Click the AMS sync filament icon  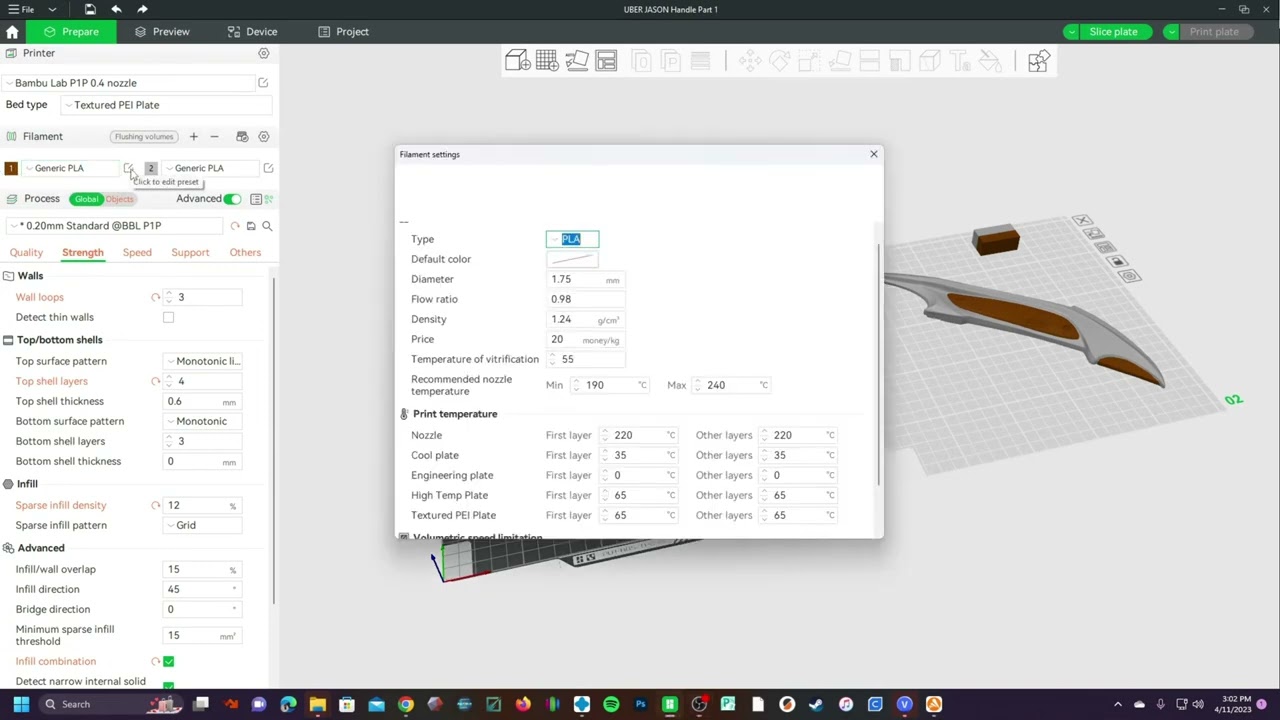pos(242,136)
